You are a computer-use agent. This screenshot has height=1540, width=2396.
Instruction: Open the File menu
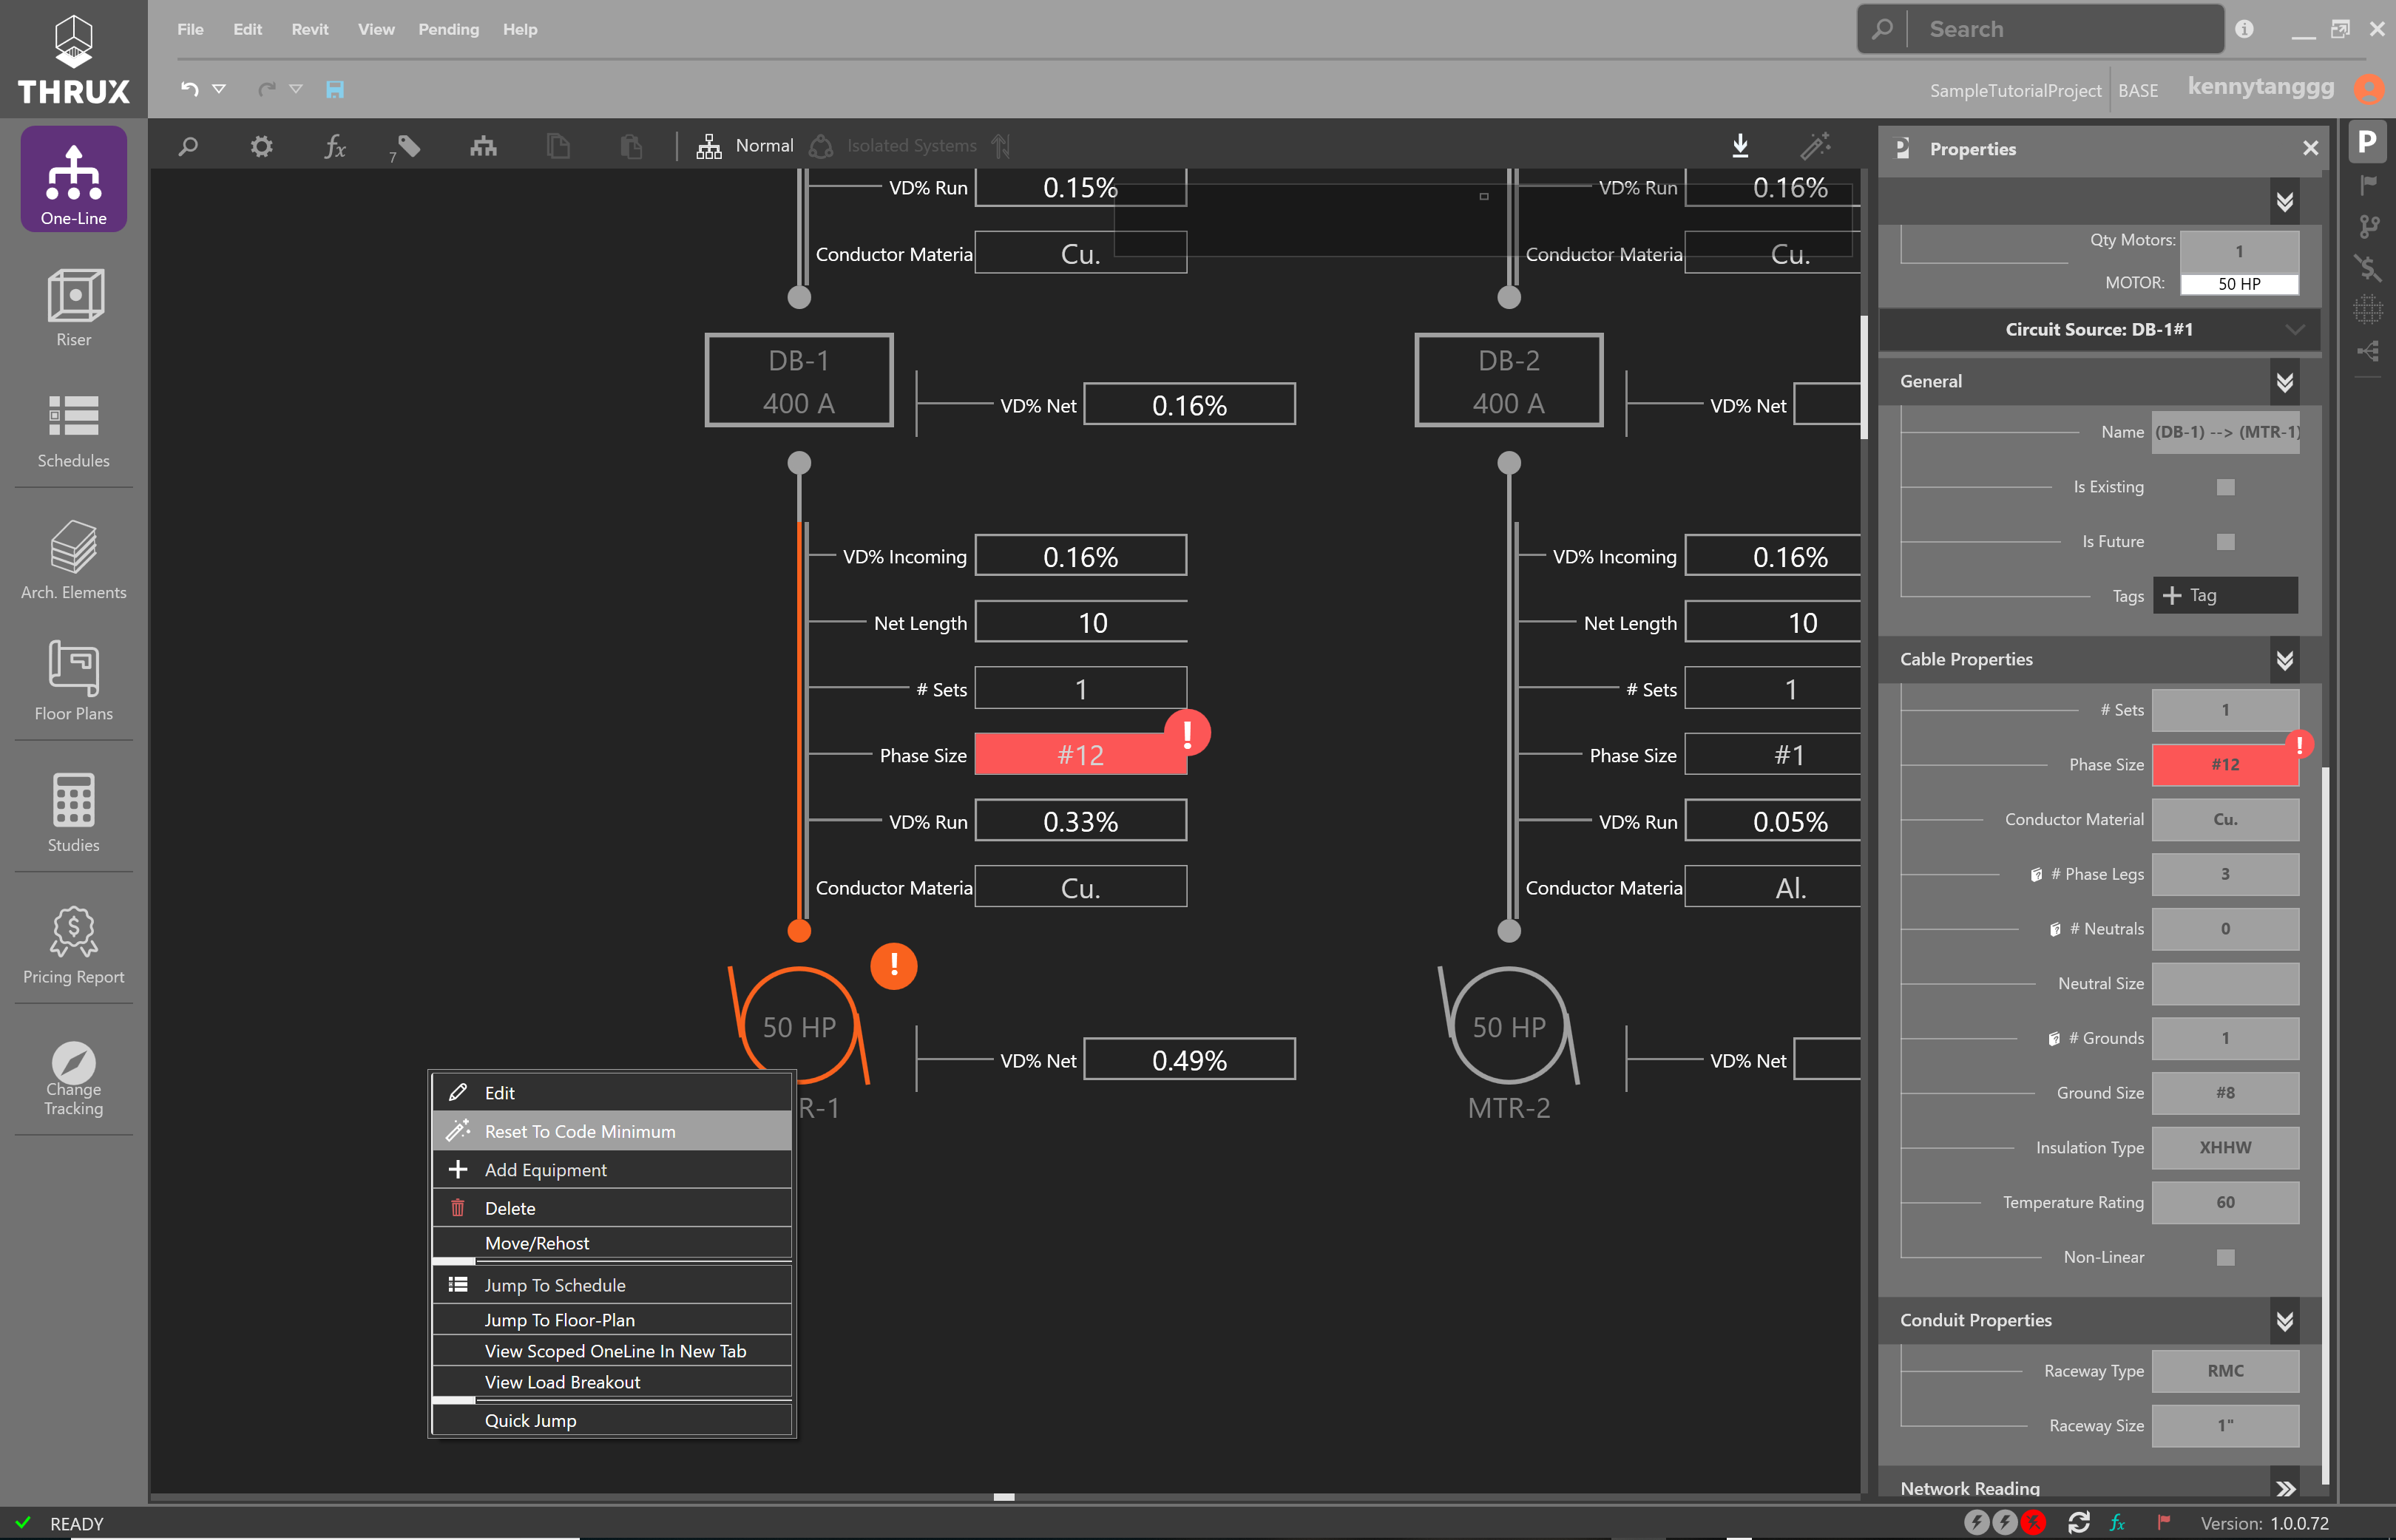[190, 29]
